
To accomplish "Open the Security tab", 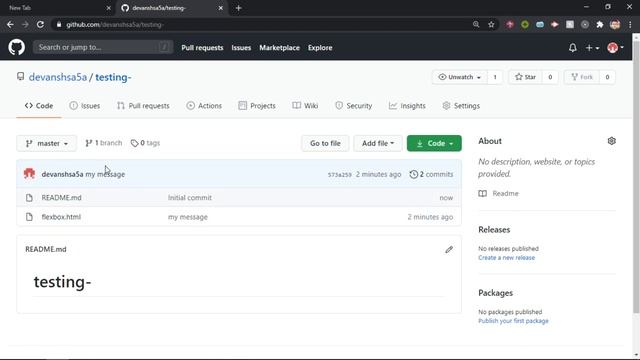I will pos(353,106).
